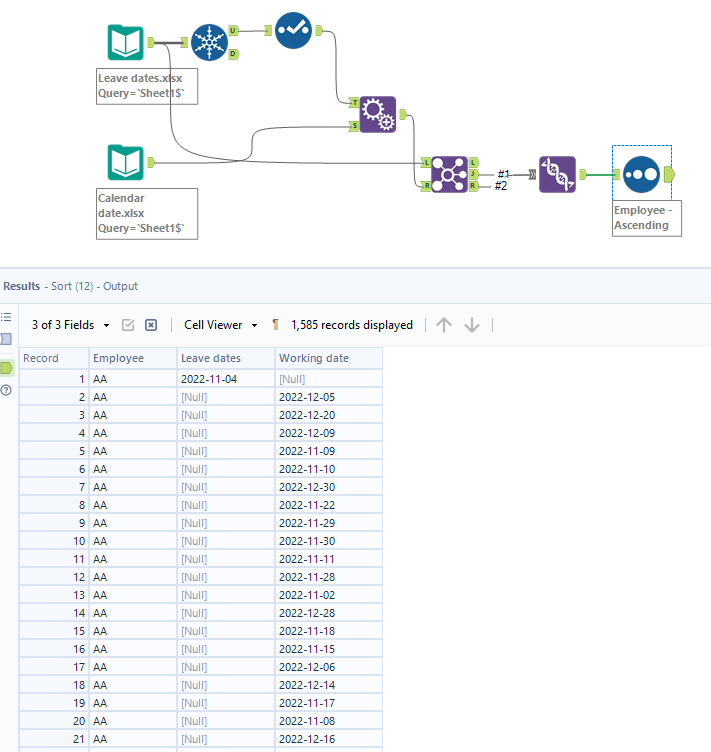Select the Leave dates.xlsx Input Data tool

125,42
